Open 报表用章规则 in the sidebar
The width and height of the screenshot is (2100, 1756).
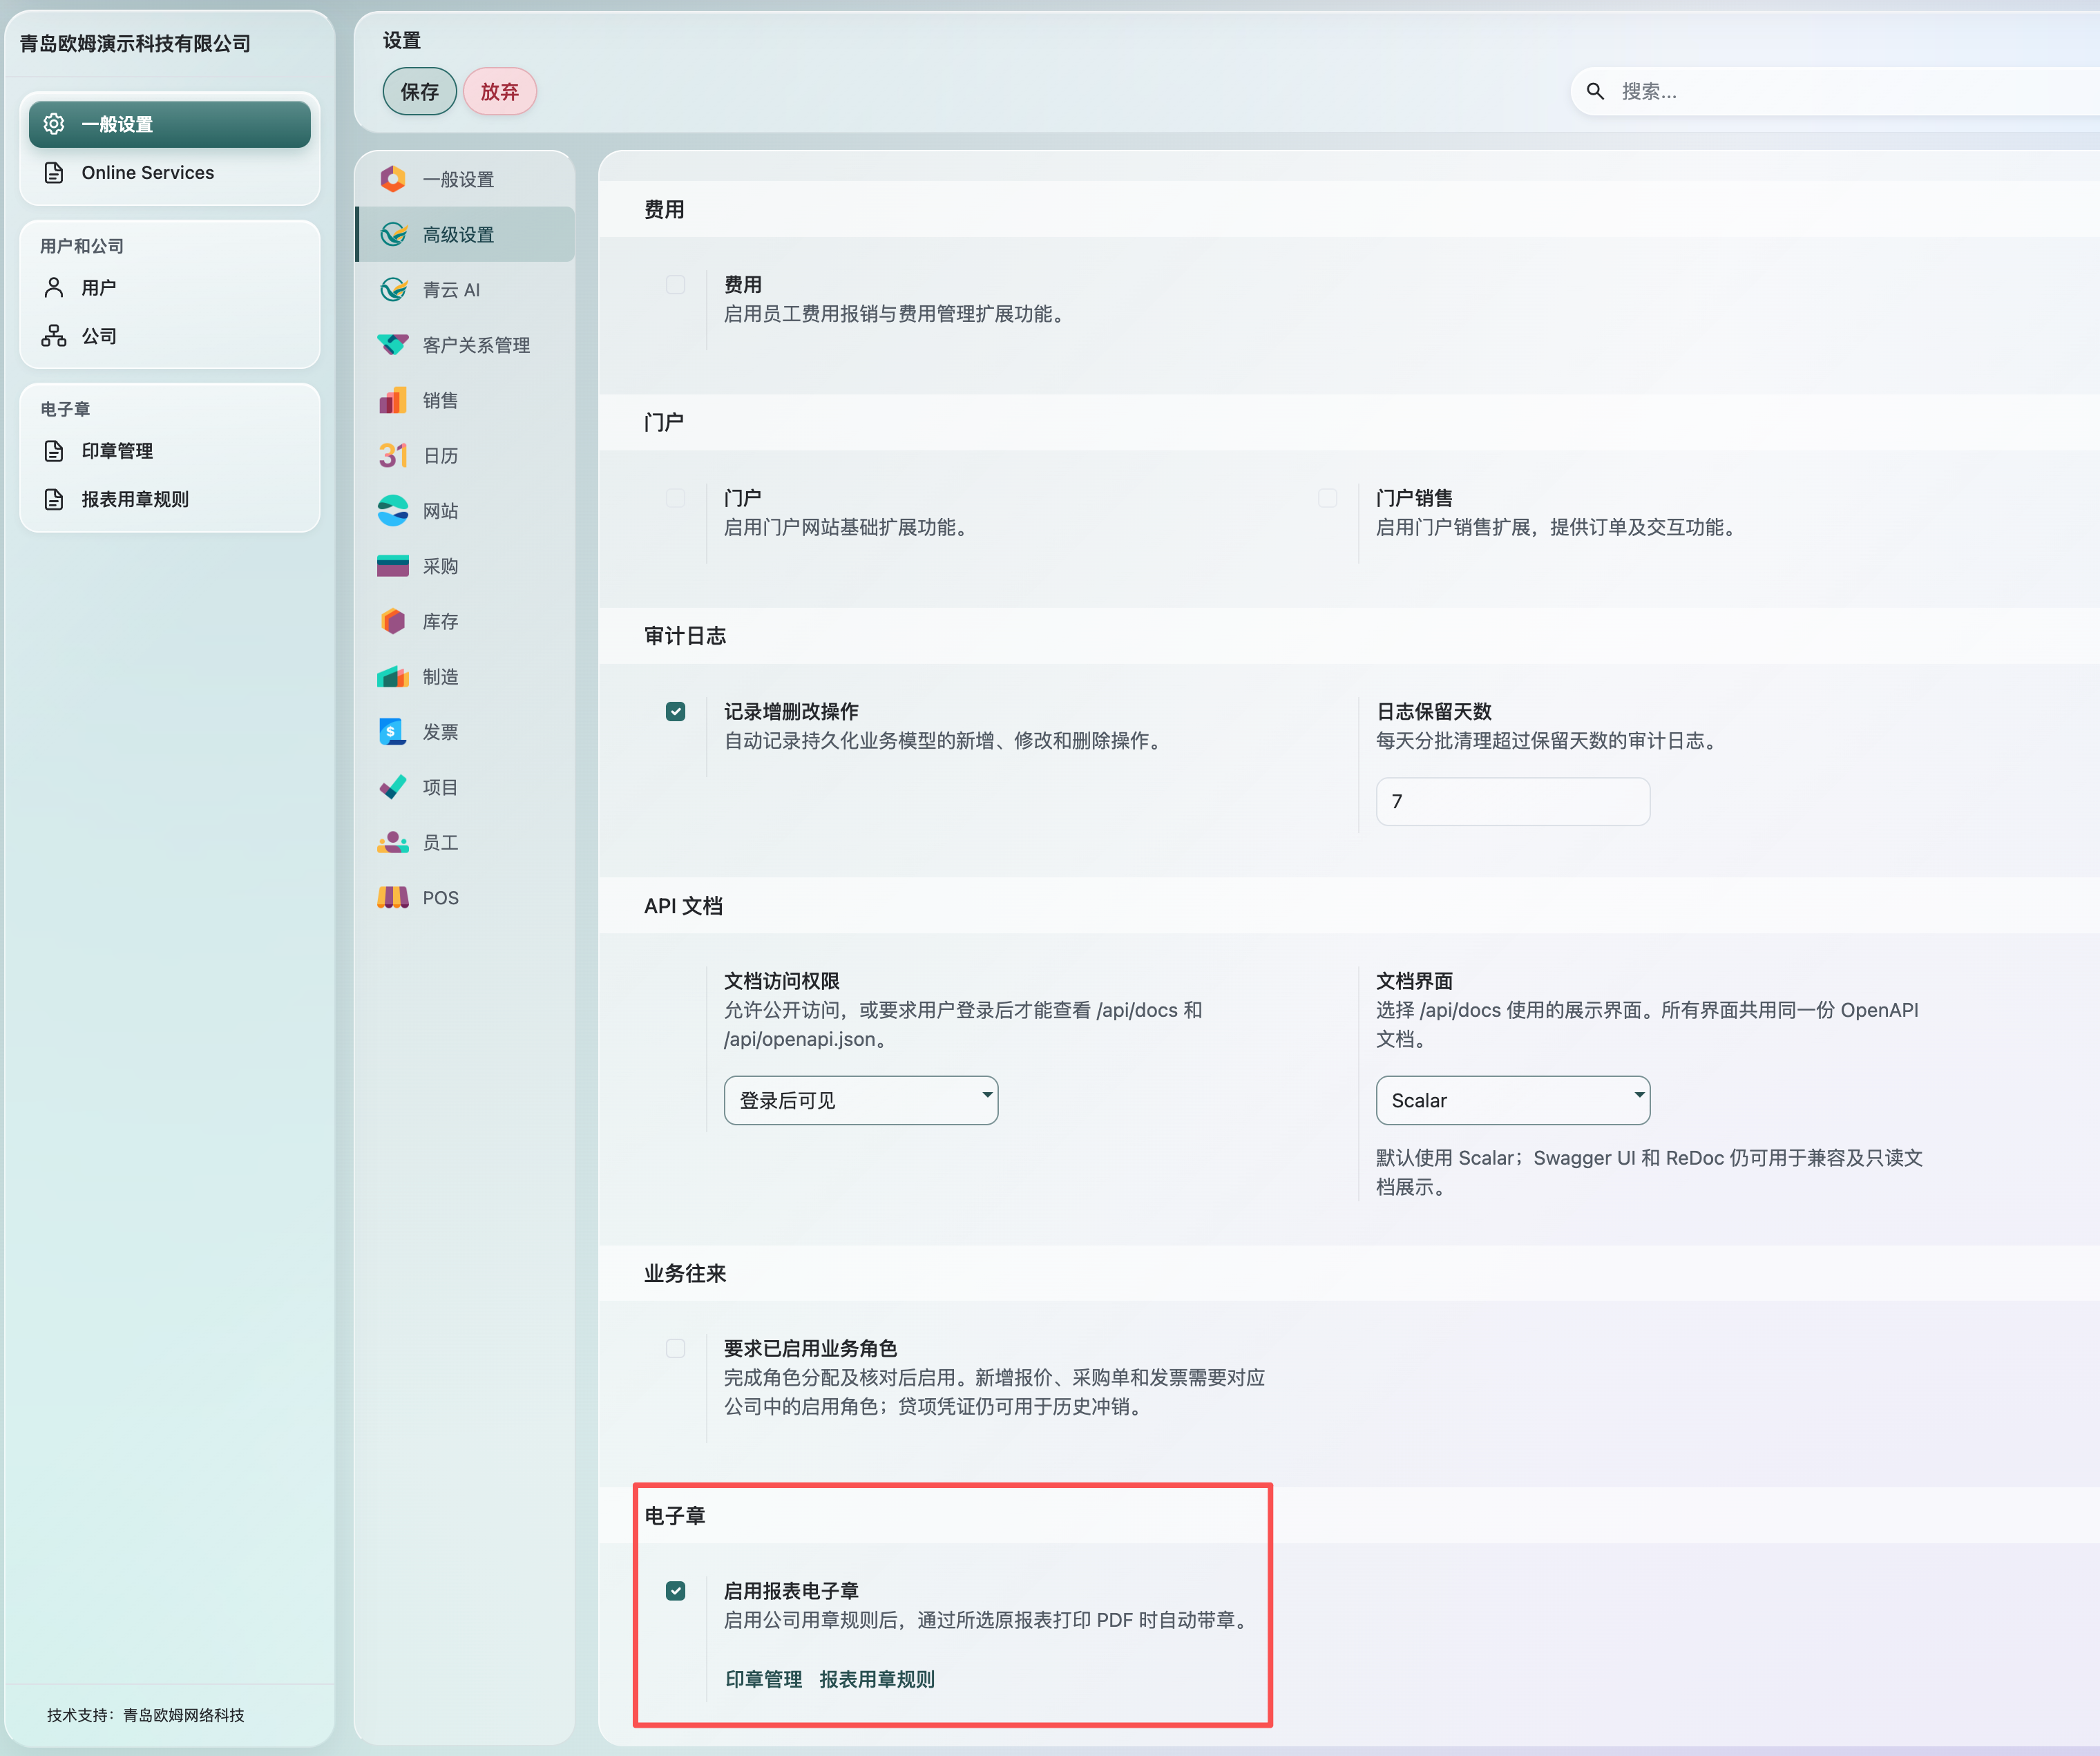[170, 499]
